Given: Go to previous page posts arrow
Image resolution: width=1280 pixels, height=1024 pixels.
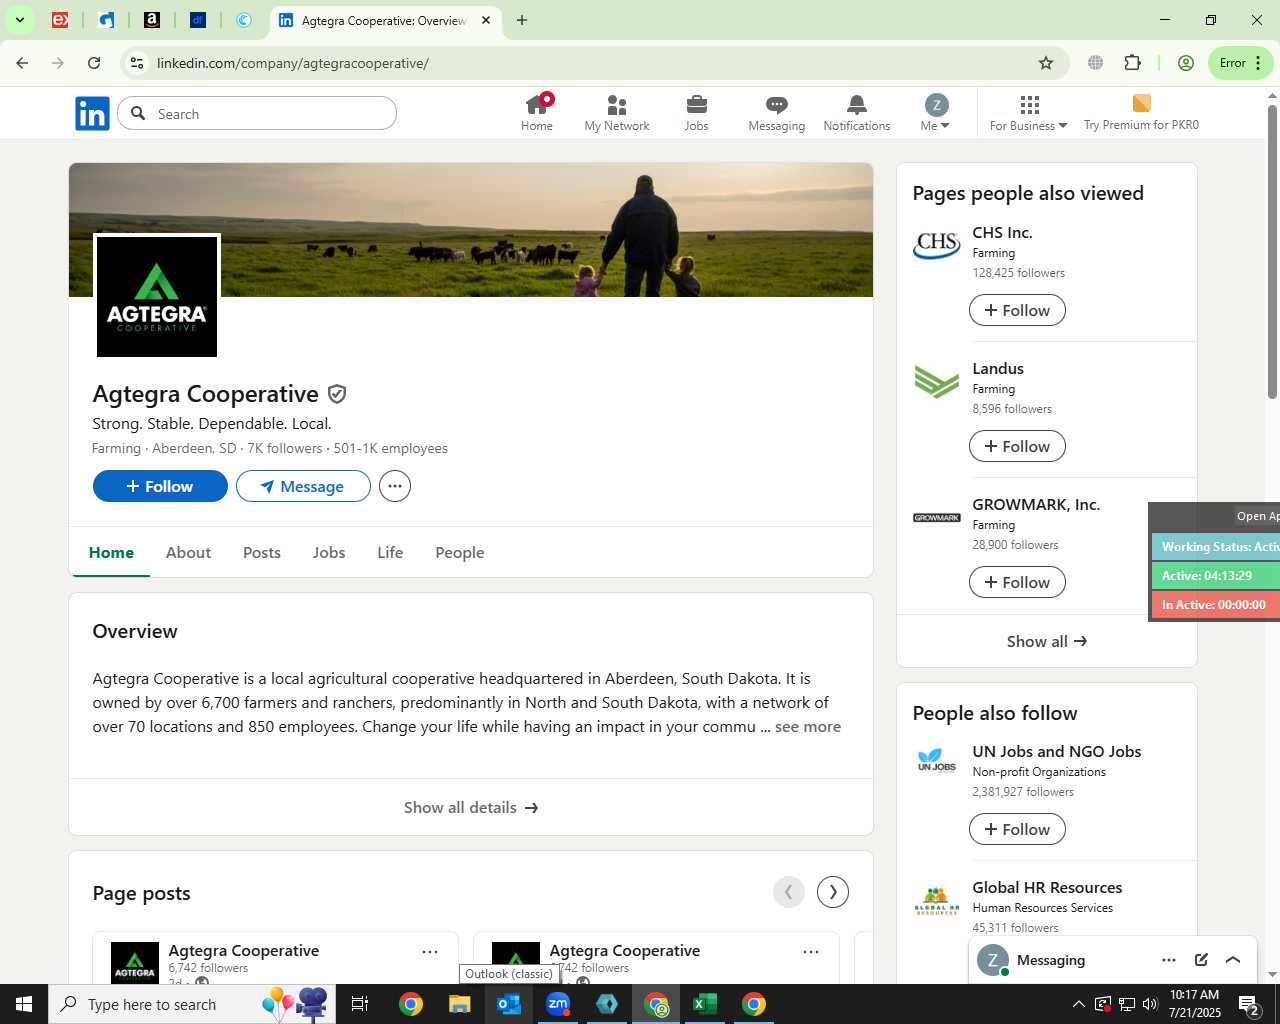Looking at the screenshot, I should [x=788, y=892].
